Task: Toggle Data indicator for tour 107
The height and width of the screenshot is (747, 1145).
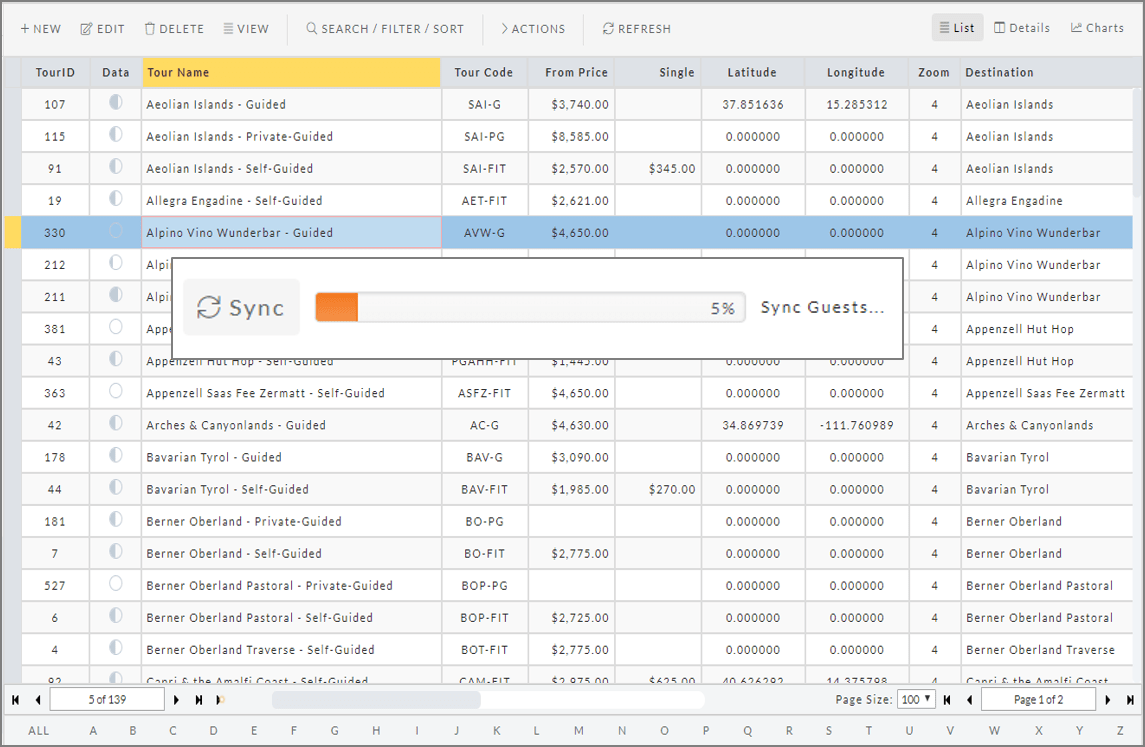Action: coord(116,103)
